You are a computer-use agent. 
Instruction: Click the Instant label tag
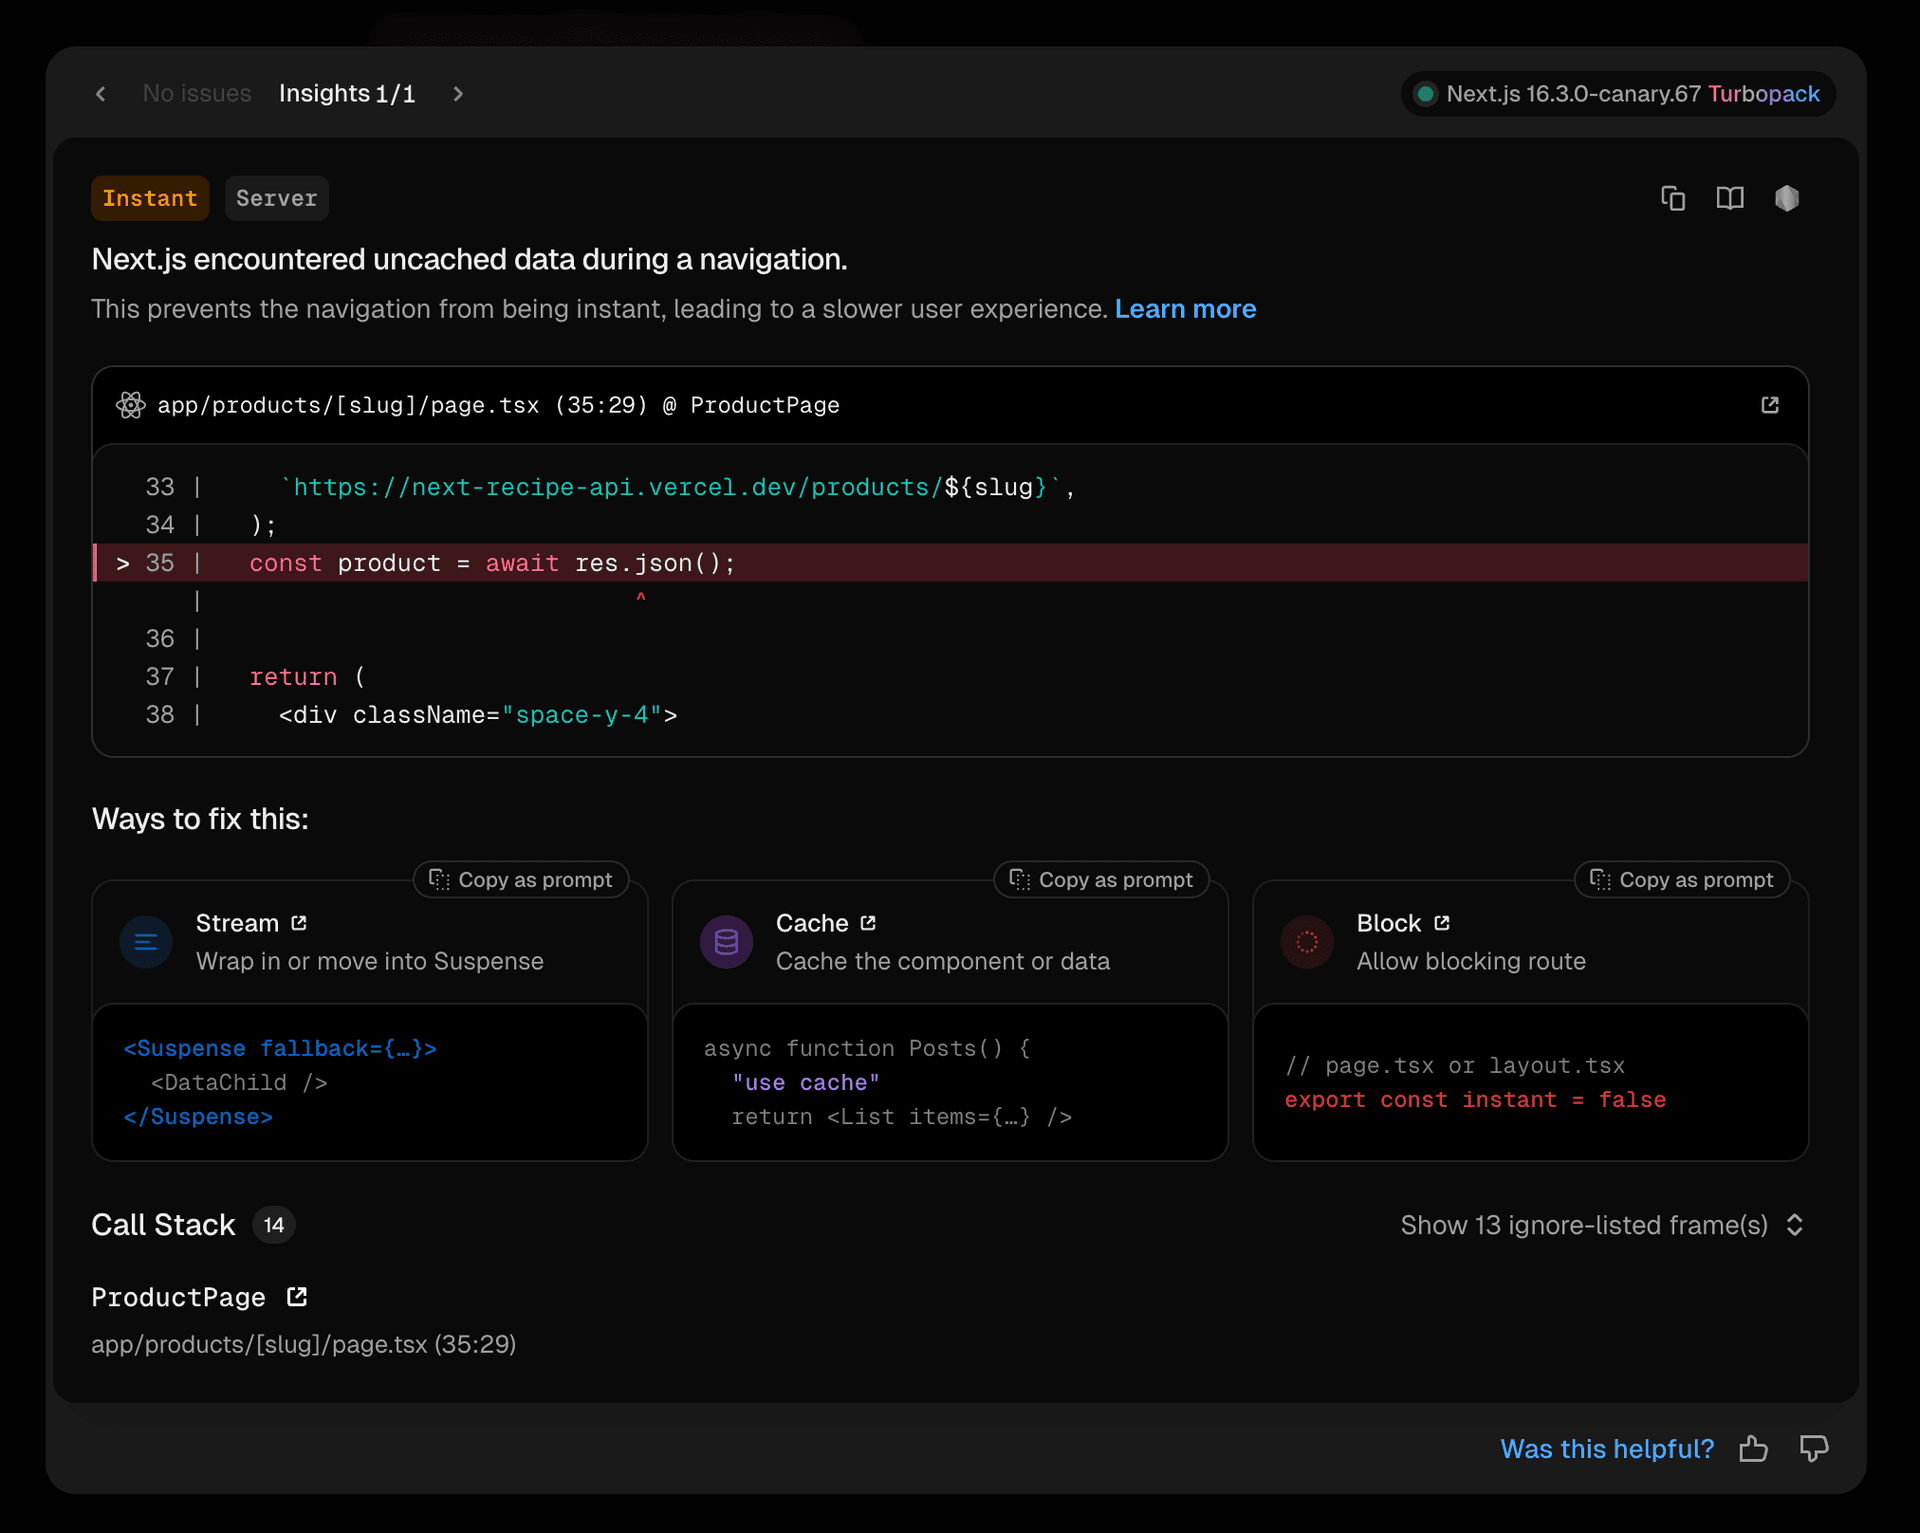coord(150,198)
